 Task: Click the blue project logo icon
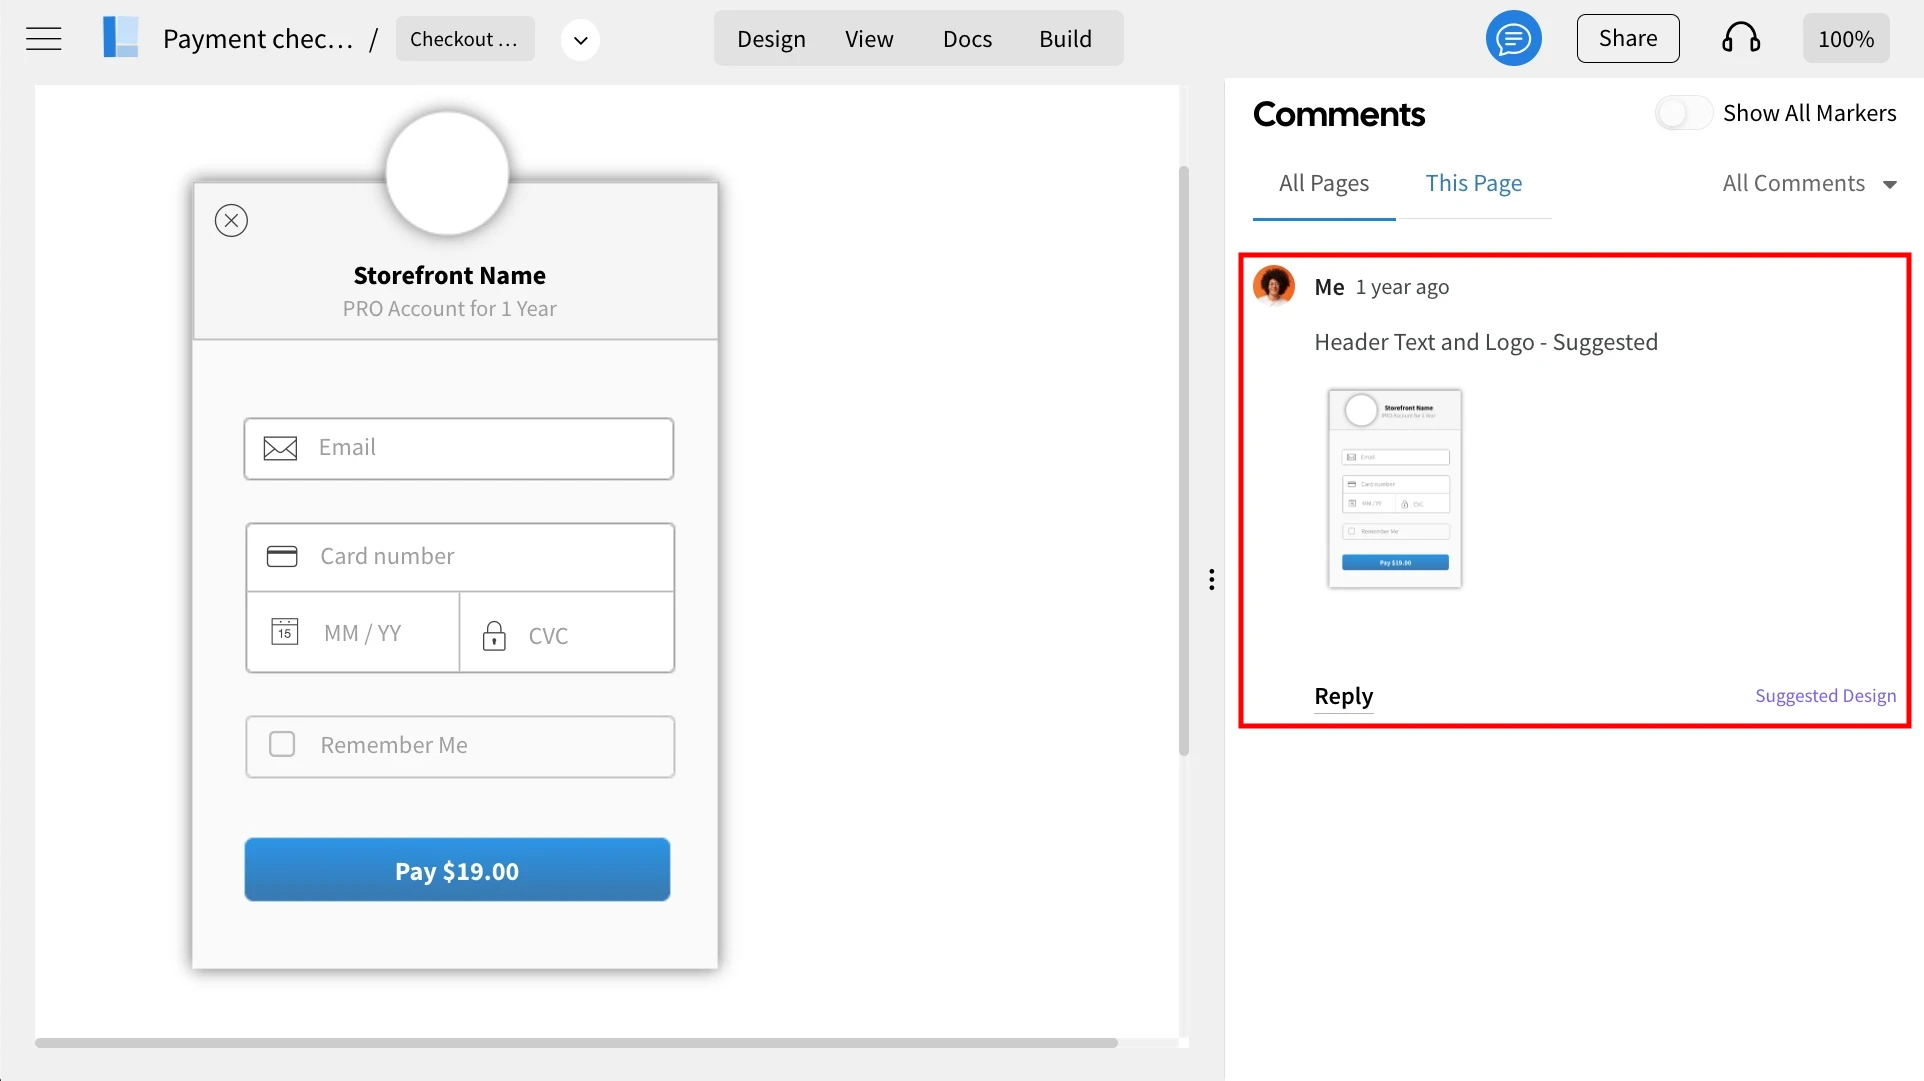121,38
